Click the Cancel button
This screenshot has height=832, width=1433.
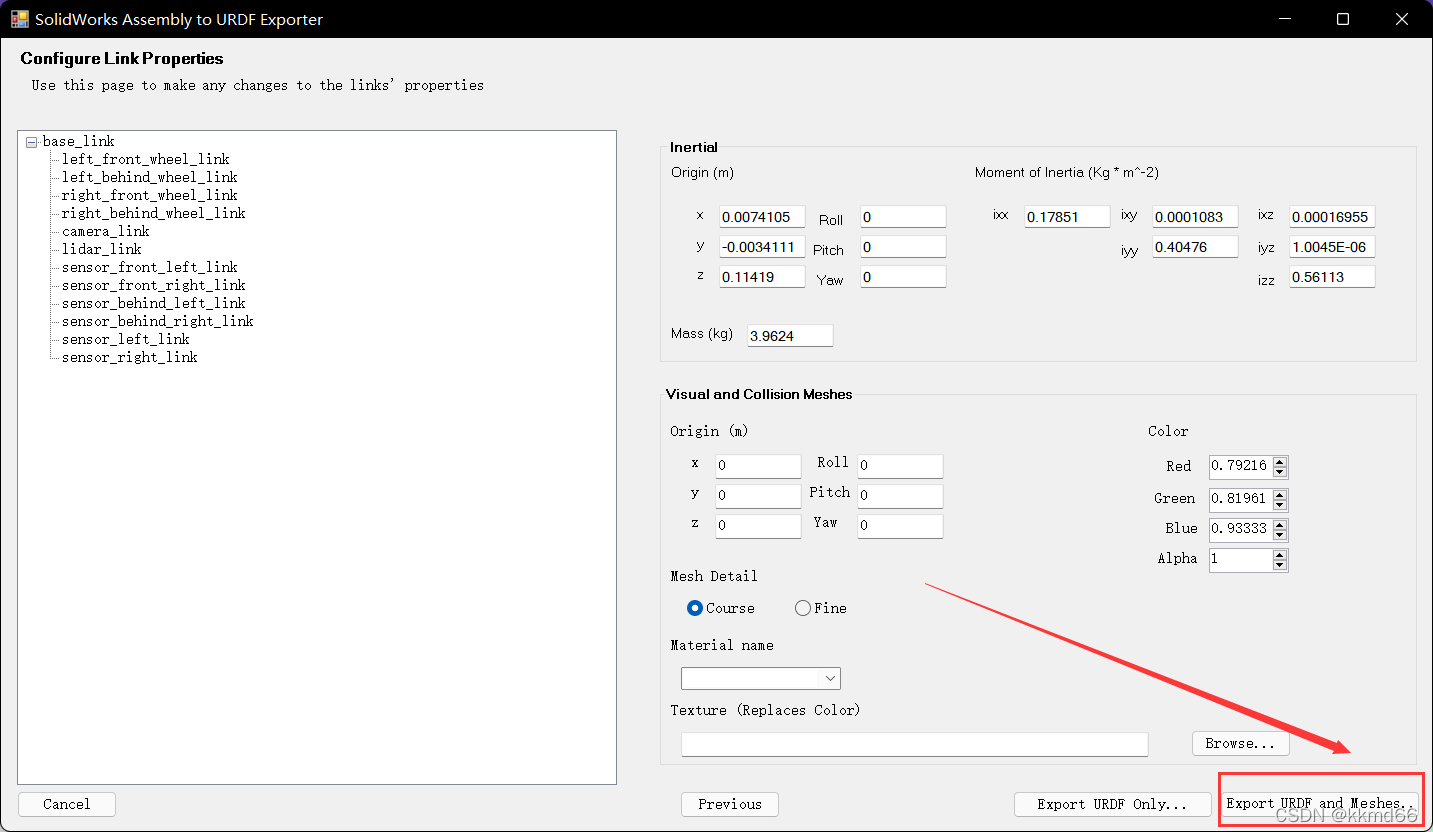(x=67, y=804)
